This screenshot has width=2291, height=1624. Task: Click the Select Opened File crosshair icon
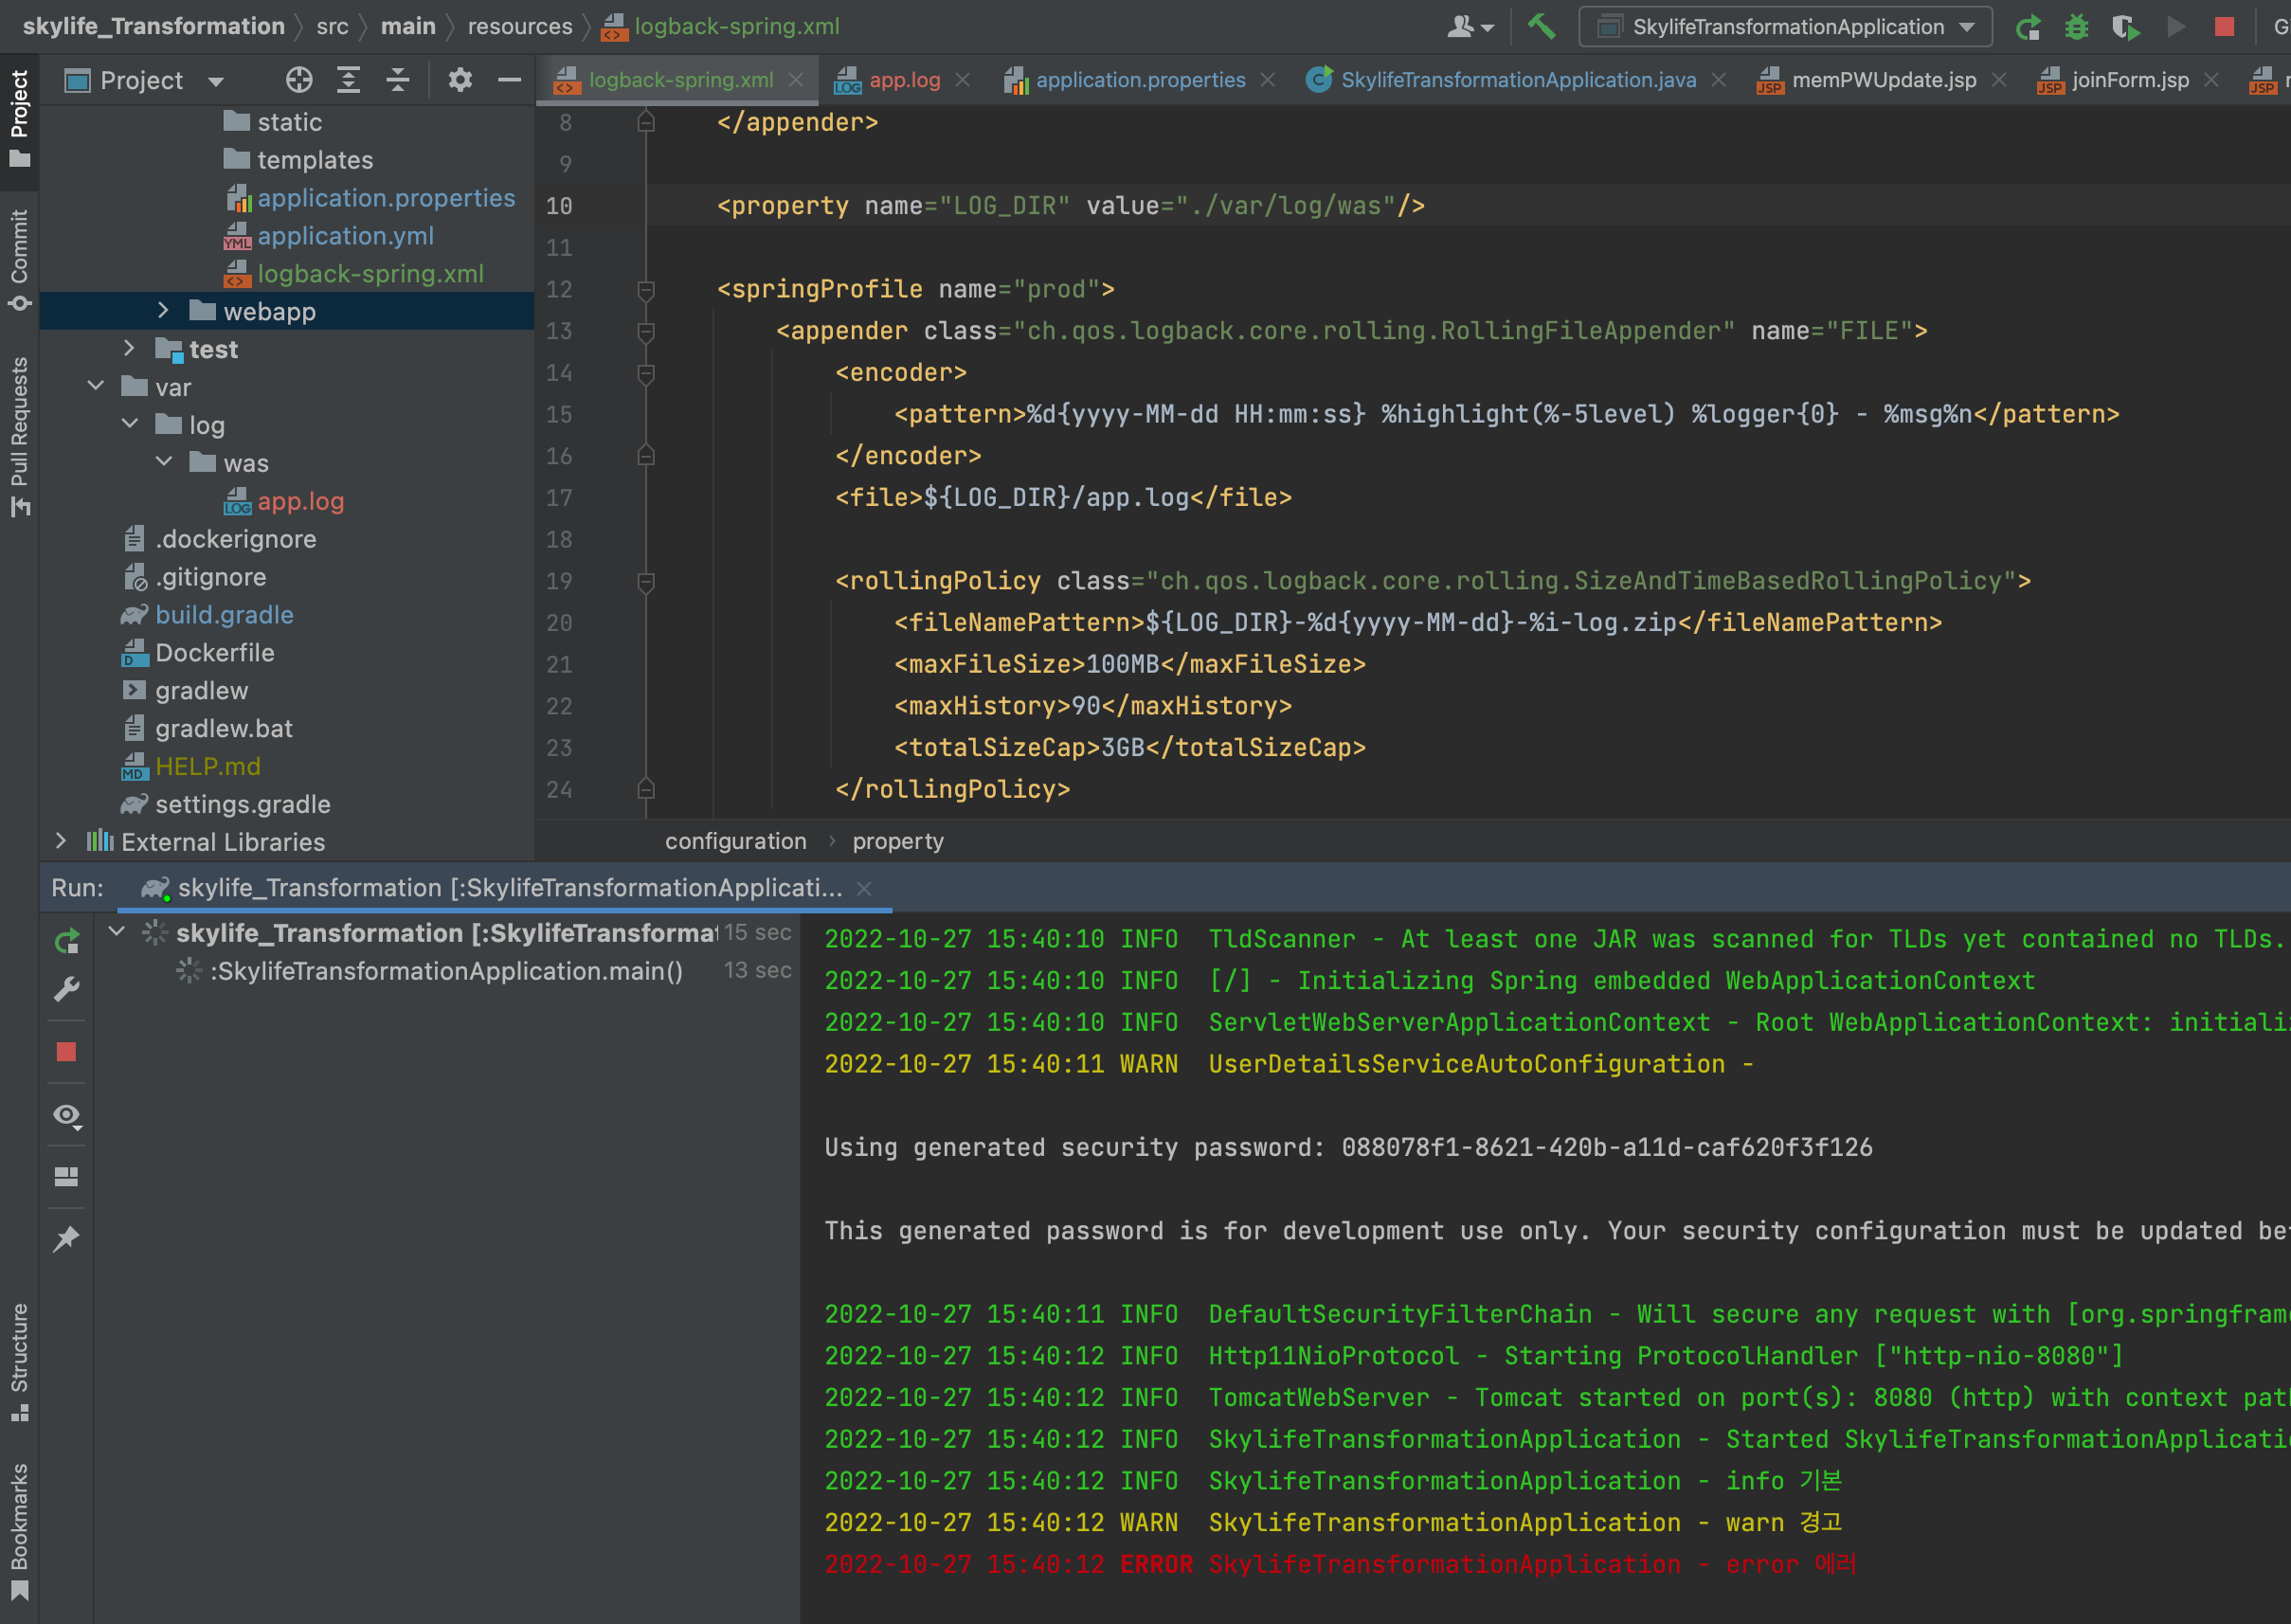pos(299,80)
